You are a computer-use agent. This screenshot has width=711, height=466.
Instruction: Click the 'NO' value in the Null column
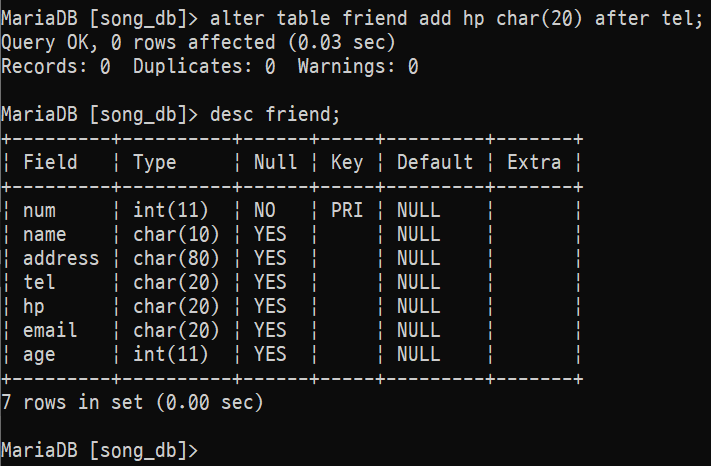pyautogui.click(x=265, y=210)
